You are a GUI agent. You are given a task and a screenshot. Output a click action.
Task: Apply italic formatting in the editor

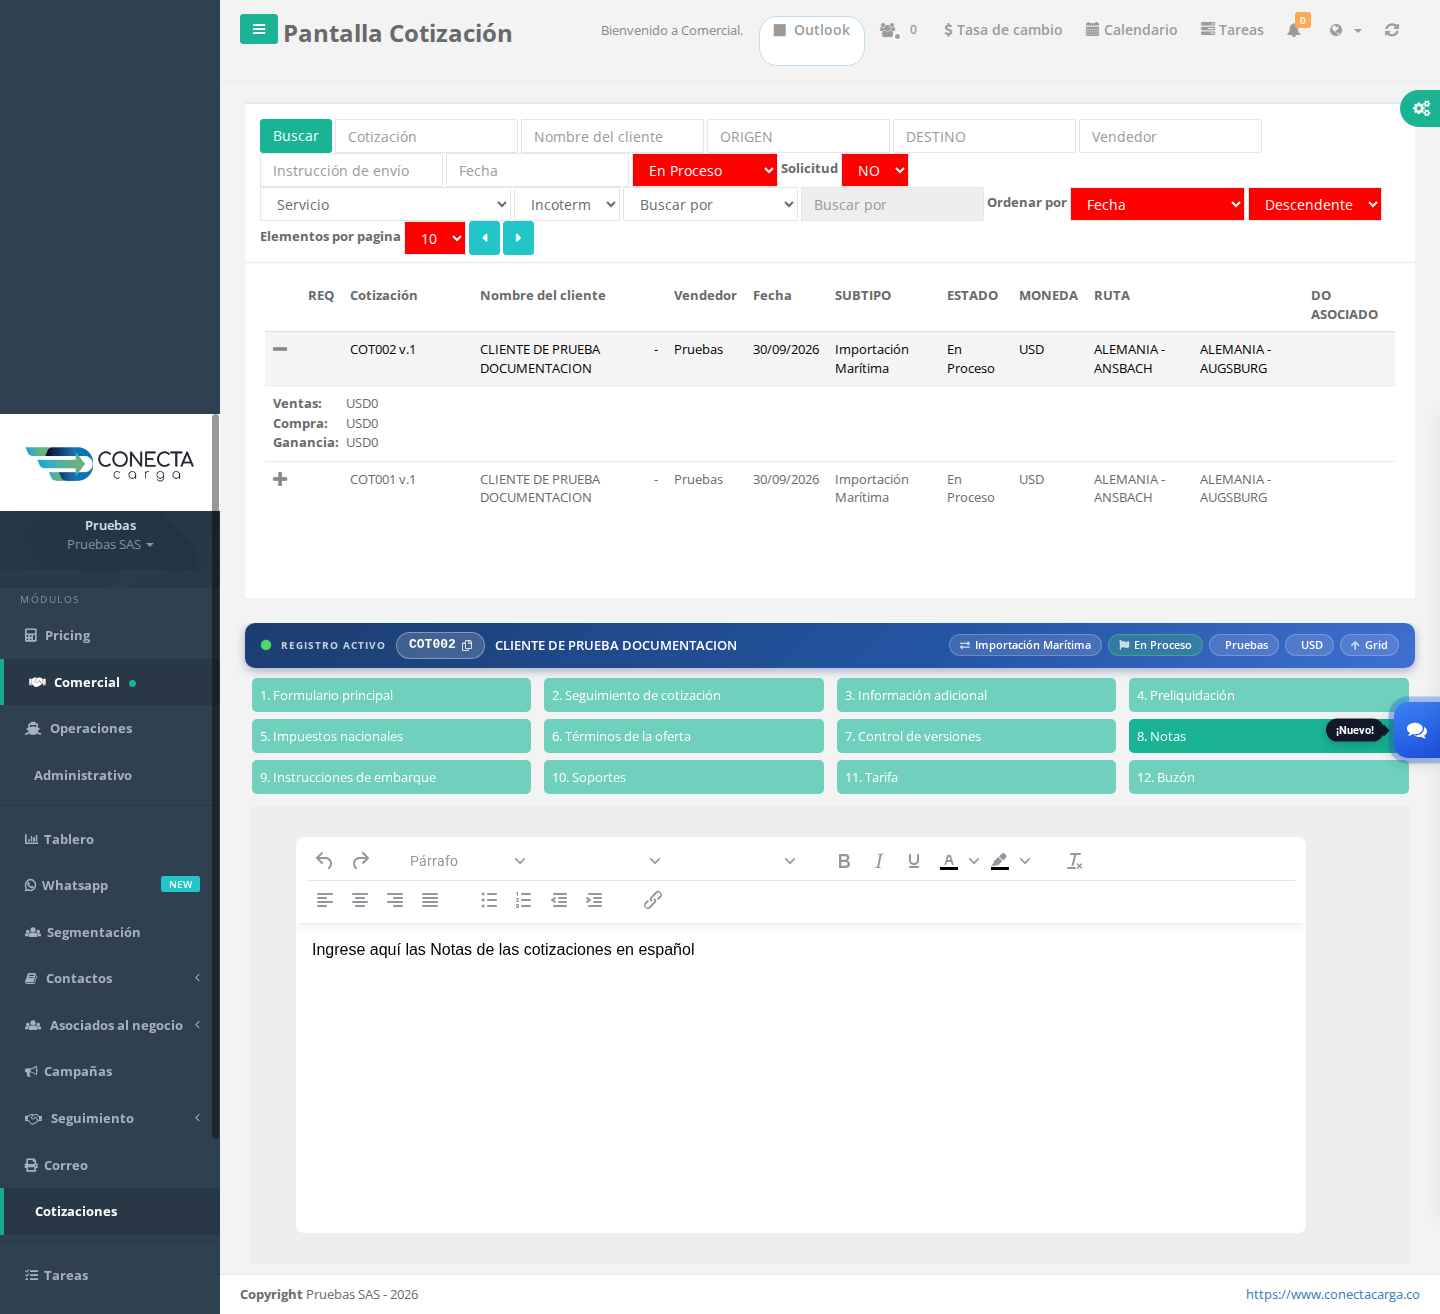(x=879, y=861)
